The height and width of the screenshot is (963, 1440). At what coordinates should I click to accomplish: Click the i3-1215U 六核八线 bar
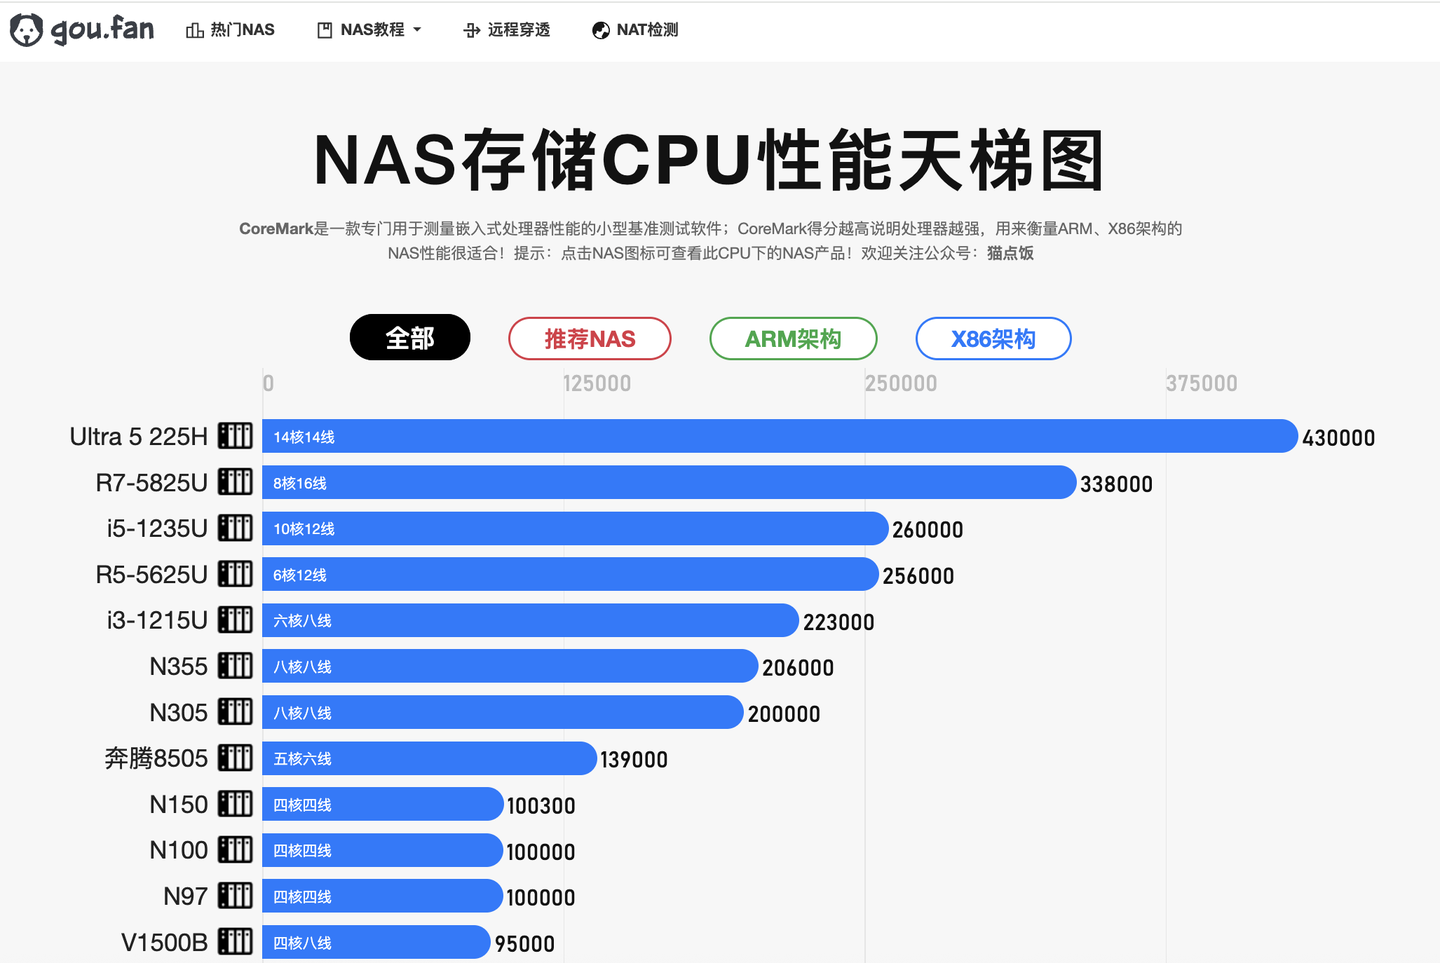(x=530, y=620)
